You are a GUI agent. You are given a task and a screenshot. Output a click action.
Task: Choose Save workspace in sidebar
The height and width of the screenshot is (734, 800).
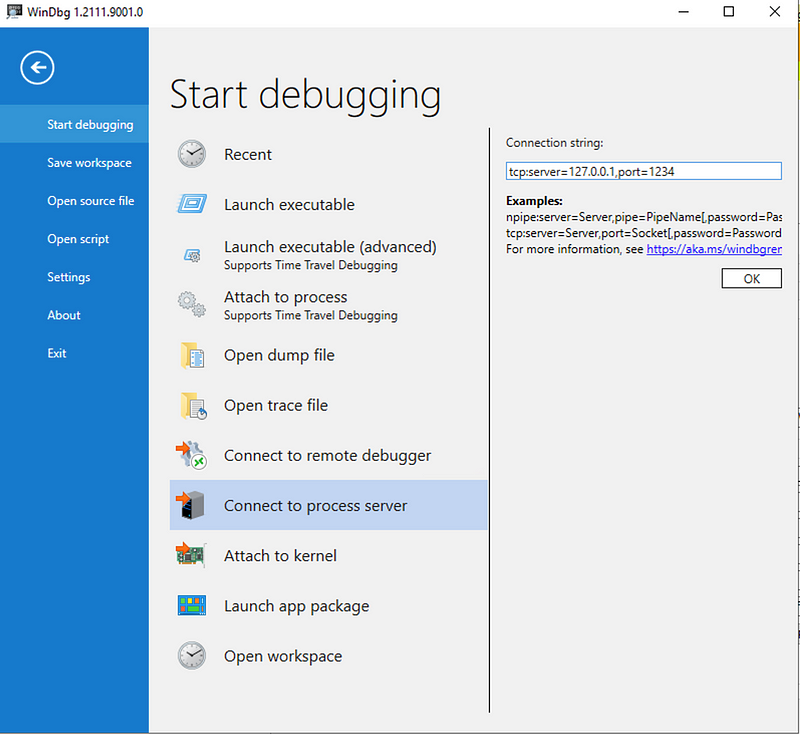74,163
